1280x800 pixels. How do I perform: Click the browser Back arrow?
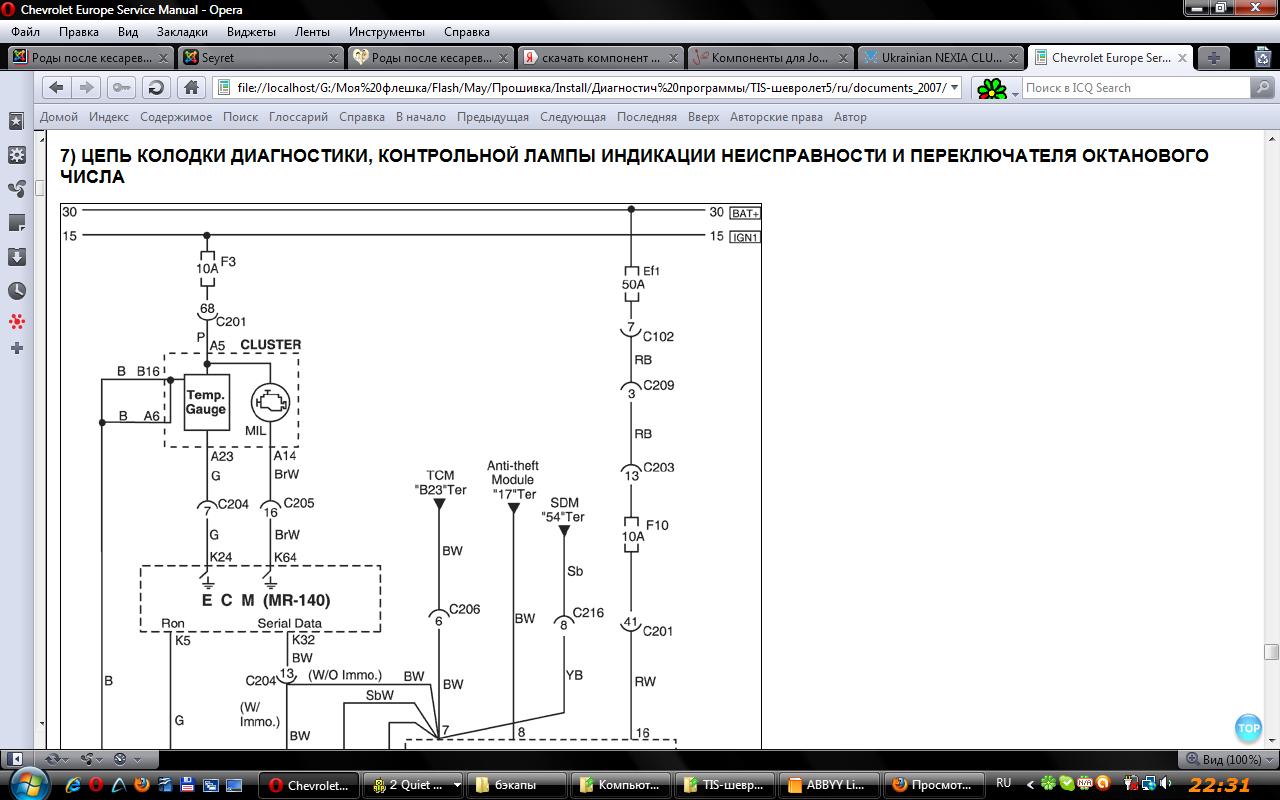coord(56,88)
